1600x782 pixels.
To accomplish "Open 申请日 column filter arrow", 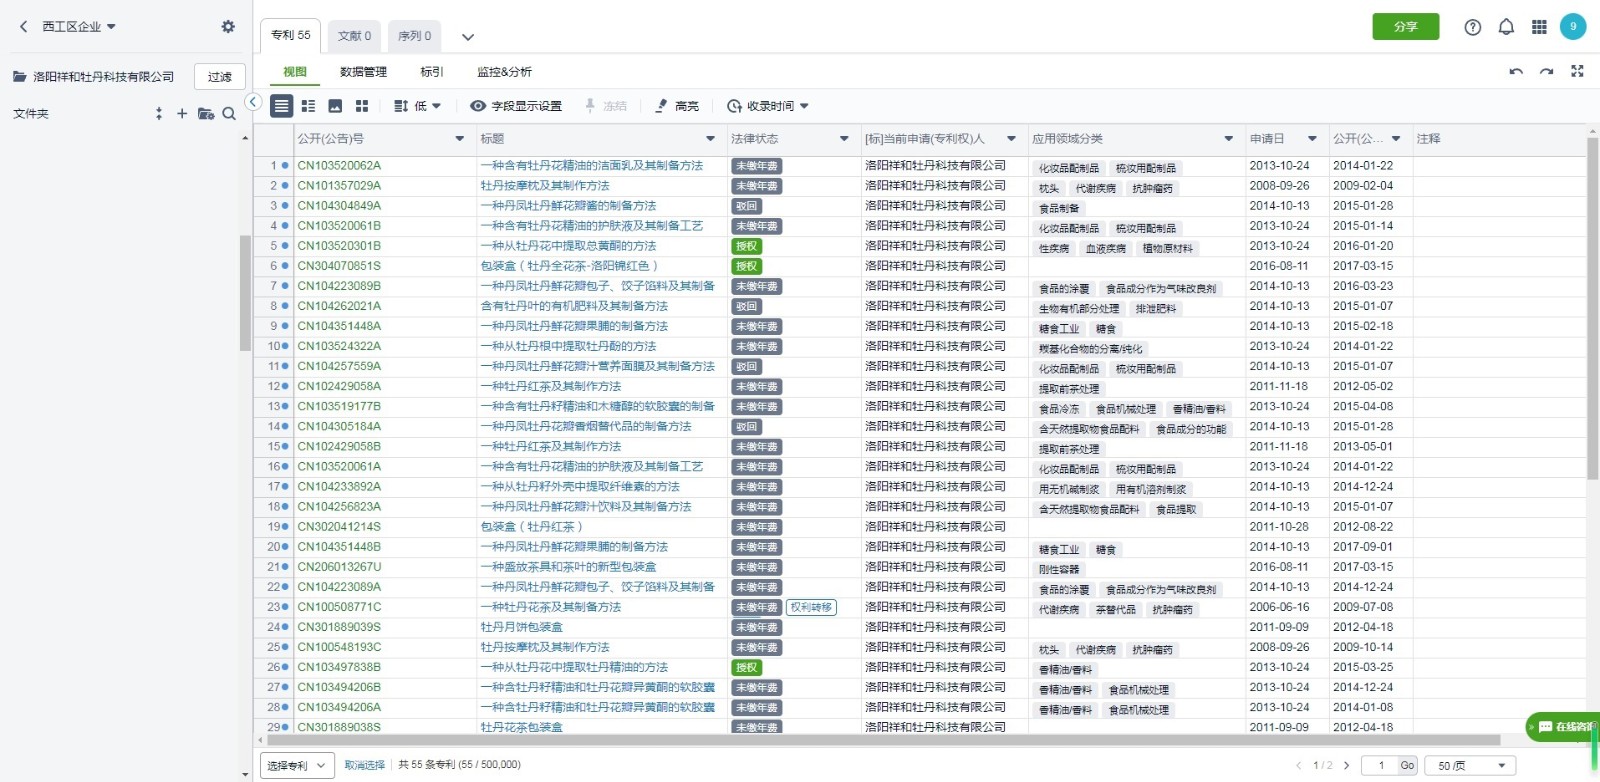I will pyautogui.click(x=1312, y=139).
